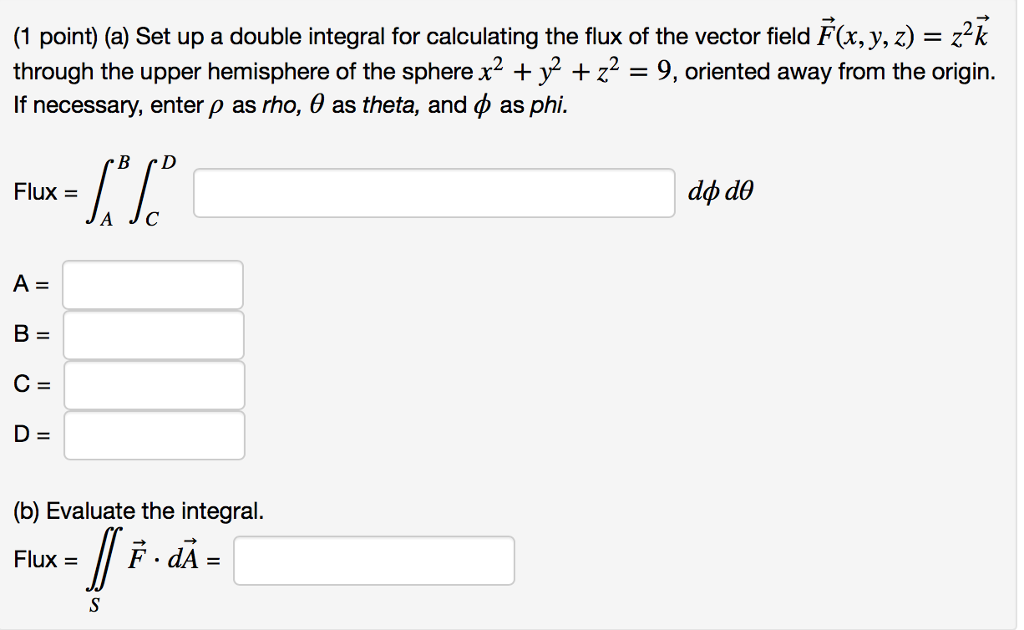The width and height of the screenshot is (1024, 630).
Task: Click the input field labeled C
Action: pyautogui.click(x=152, y=384)
